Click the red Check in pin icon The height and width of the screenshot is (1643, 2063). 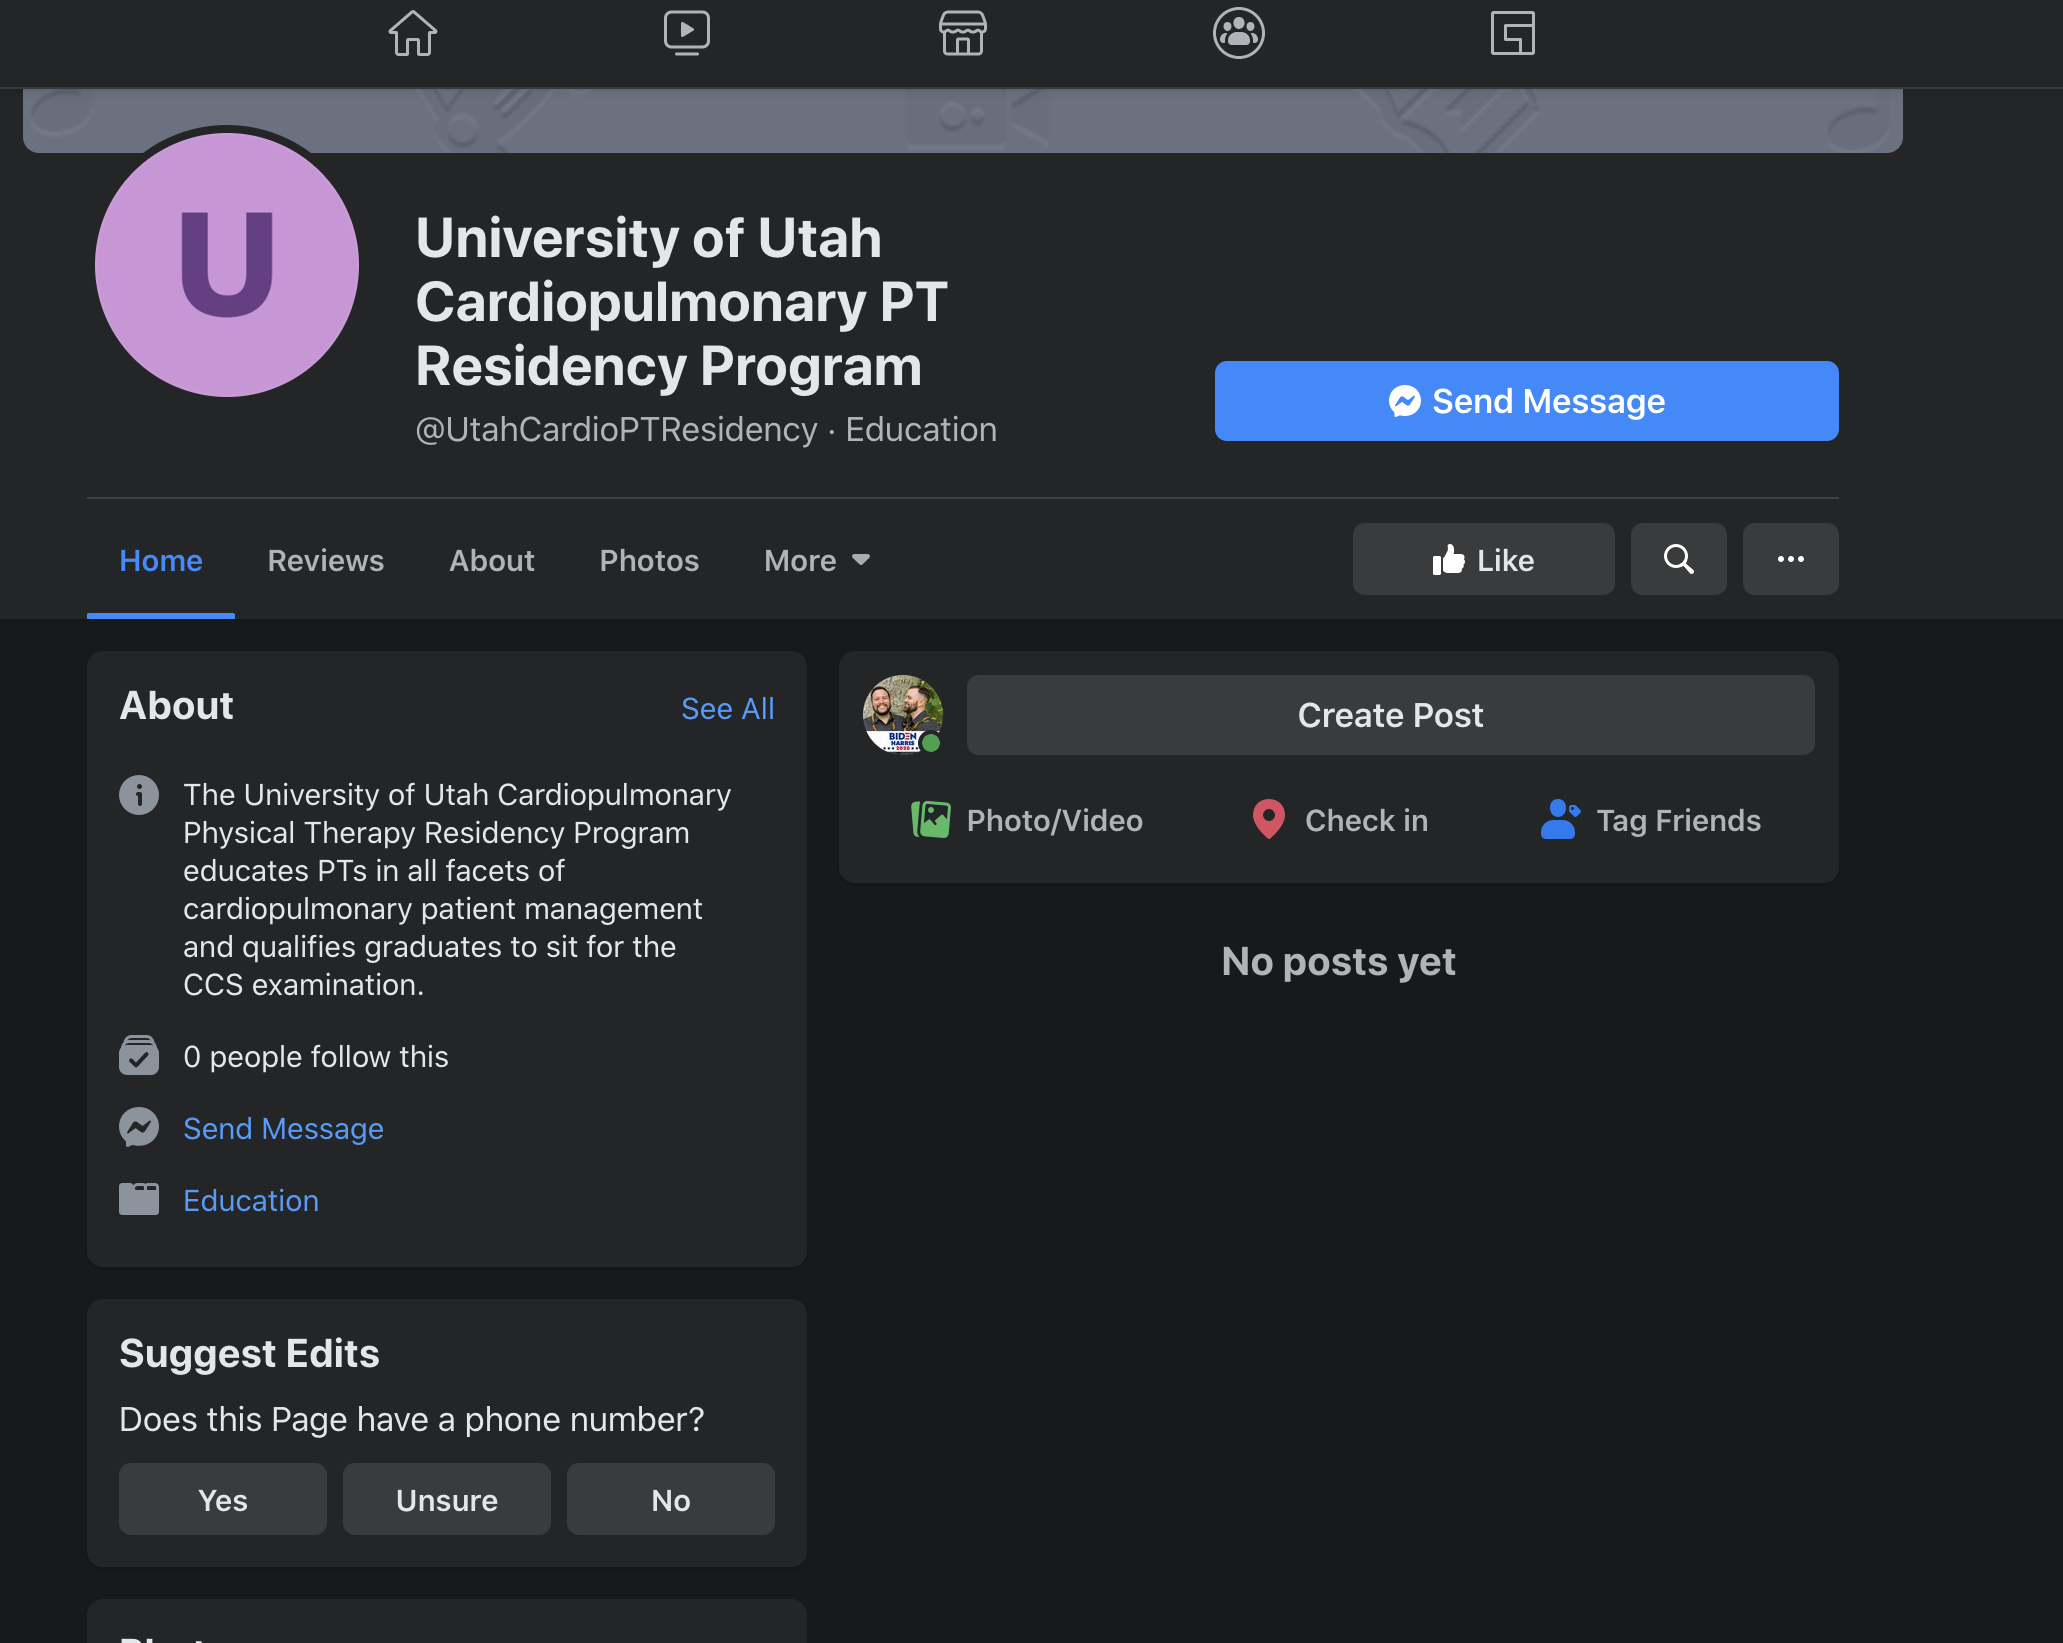pyautogui.click(x=1269, y=820)
